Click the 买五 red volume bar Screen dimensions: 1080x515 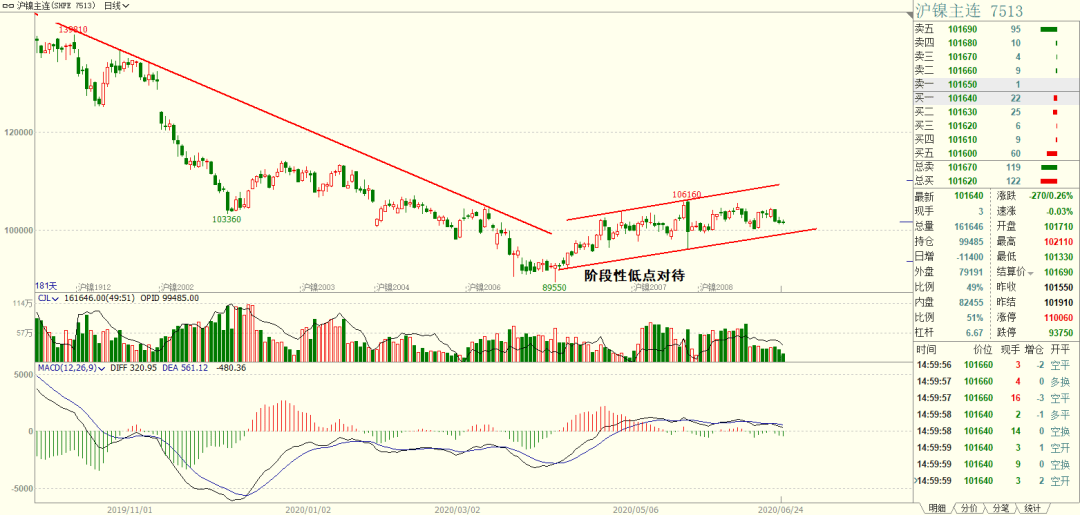click(1052, 154)
